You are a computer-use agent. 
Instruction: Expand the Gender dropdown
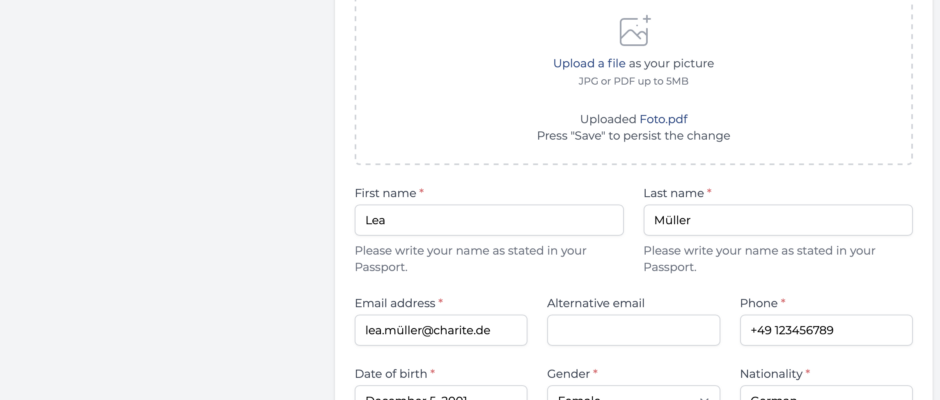click(634, 393)
